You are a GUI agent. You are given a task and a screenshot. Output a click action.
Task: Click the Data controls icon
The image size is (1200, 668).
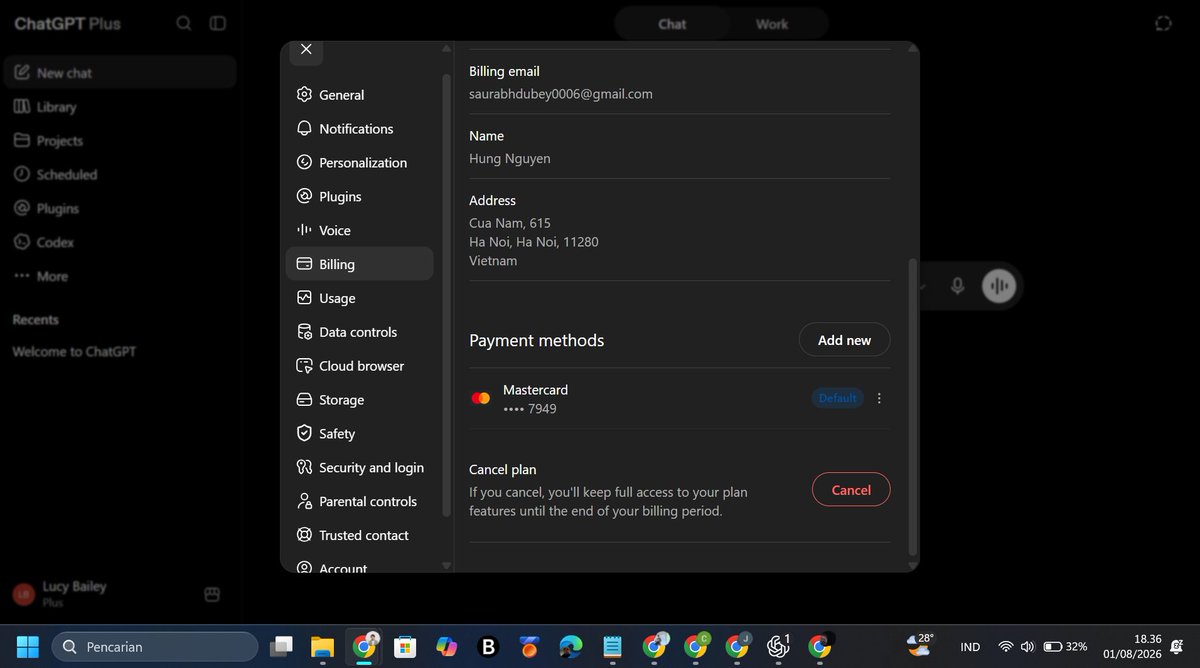click(x=305, y=332)
